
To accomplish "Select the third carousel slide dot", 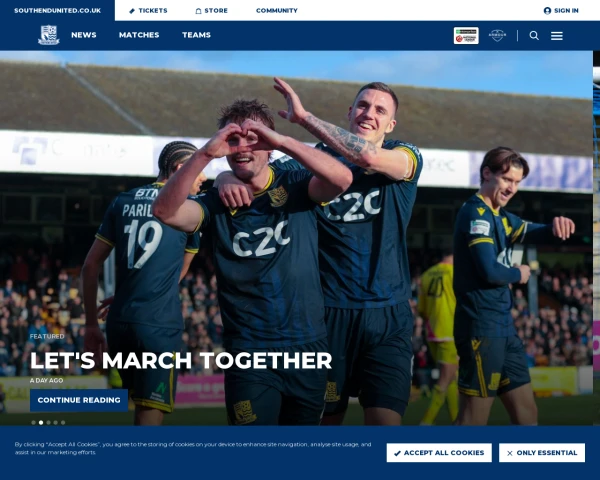I will point(49,423).
